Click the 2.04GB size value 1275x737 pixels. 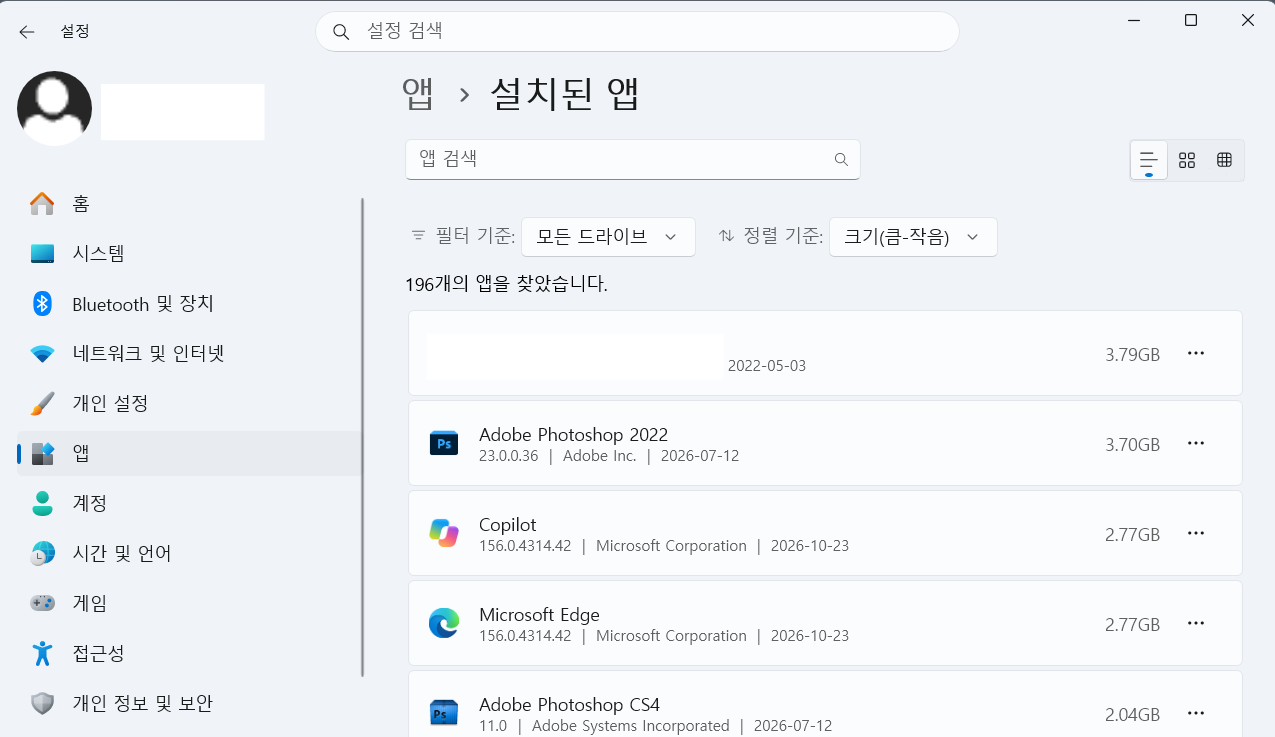(x=1132, y=715)
